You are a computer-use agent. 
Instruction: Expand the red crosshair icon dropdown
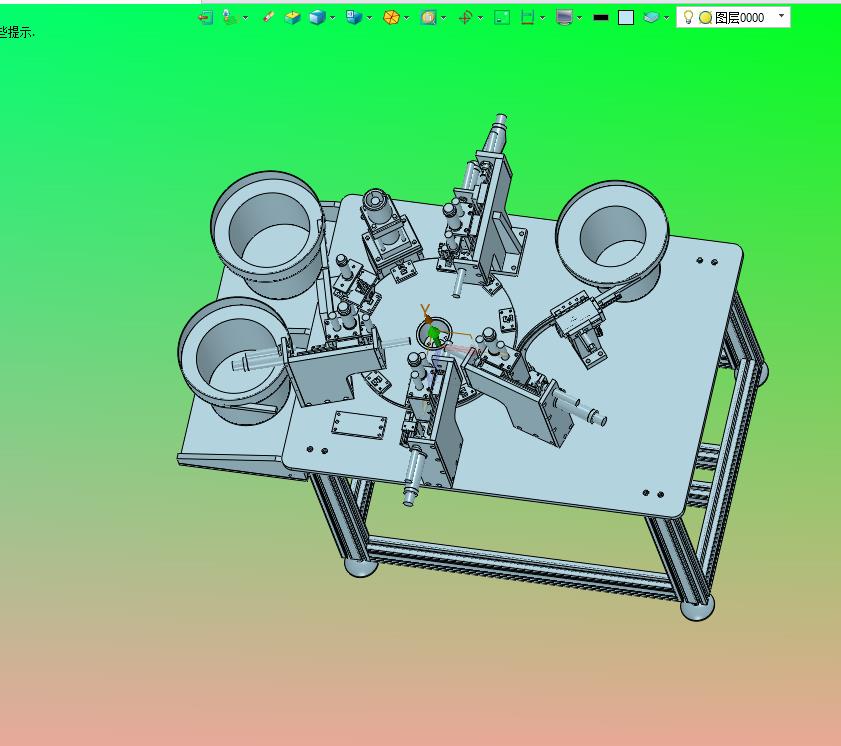point(480,18)
